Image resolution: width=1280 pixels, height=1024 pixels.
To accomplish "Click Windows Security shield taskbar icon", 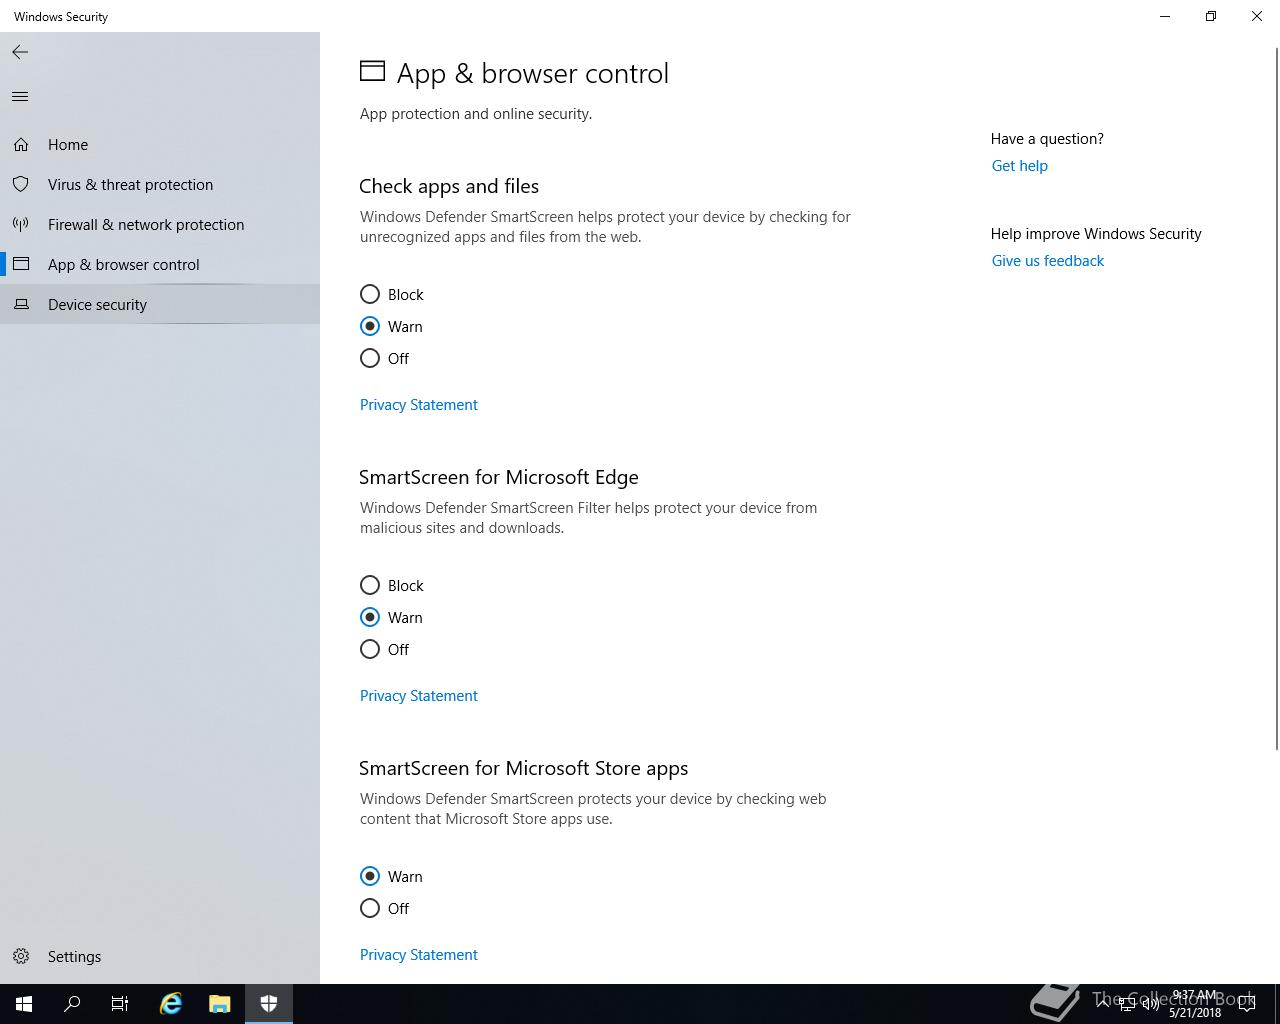I will 269,1004.
